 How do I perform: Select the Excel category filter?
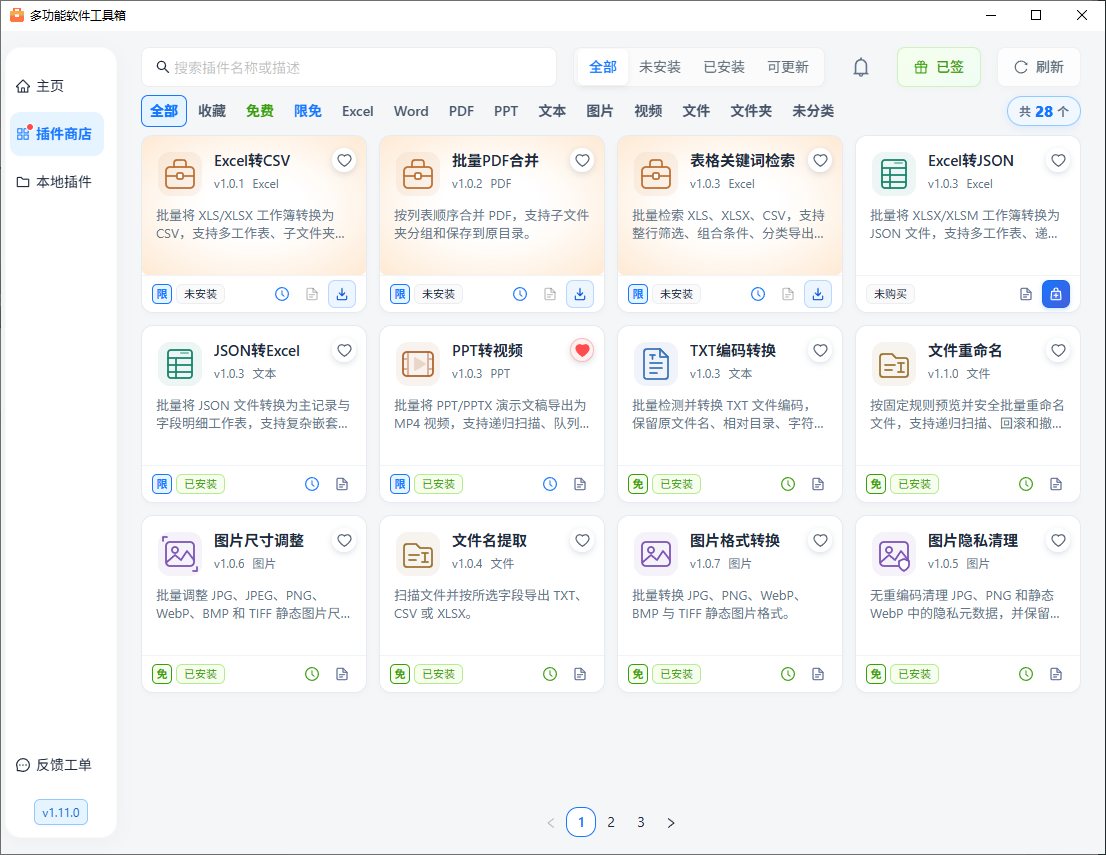pos(358,111)
